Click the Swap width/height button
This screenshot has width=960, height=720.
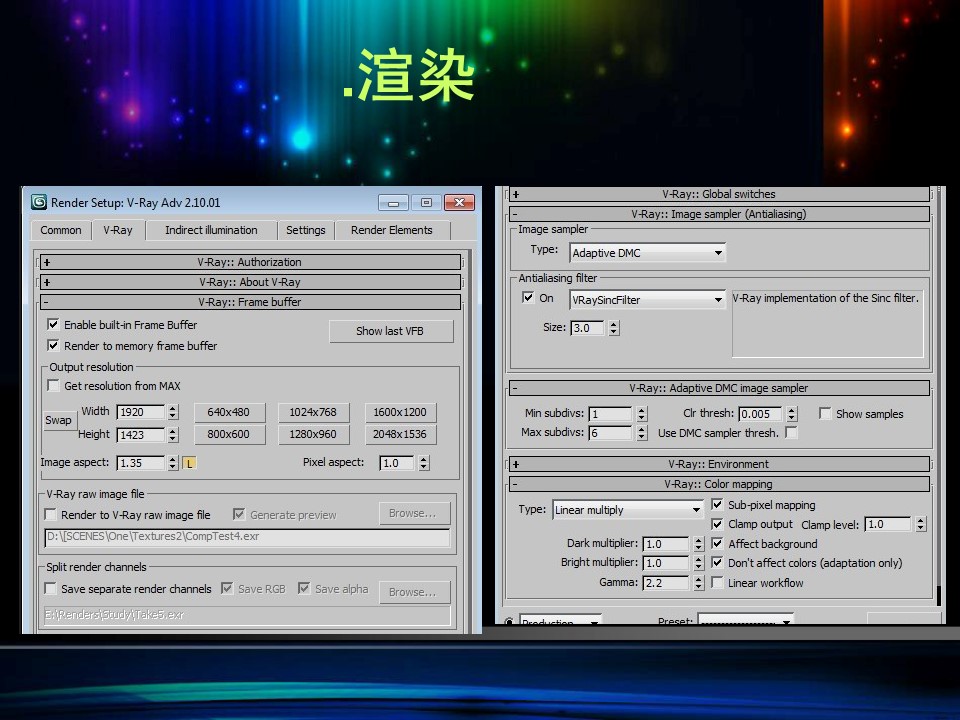[58, 421]
